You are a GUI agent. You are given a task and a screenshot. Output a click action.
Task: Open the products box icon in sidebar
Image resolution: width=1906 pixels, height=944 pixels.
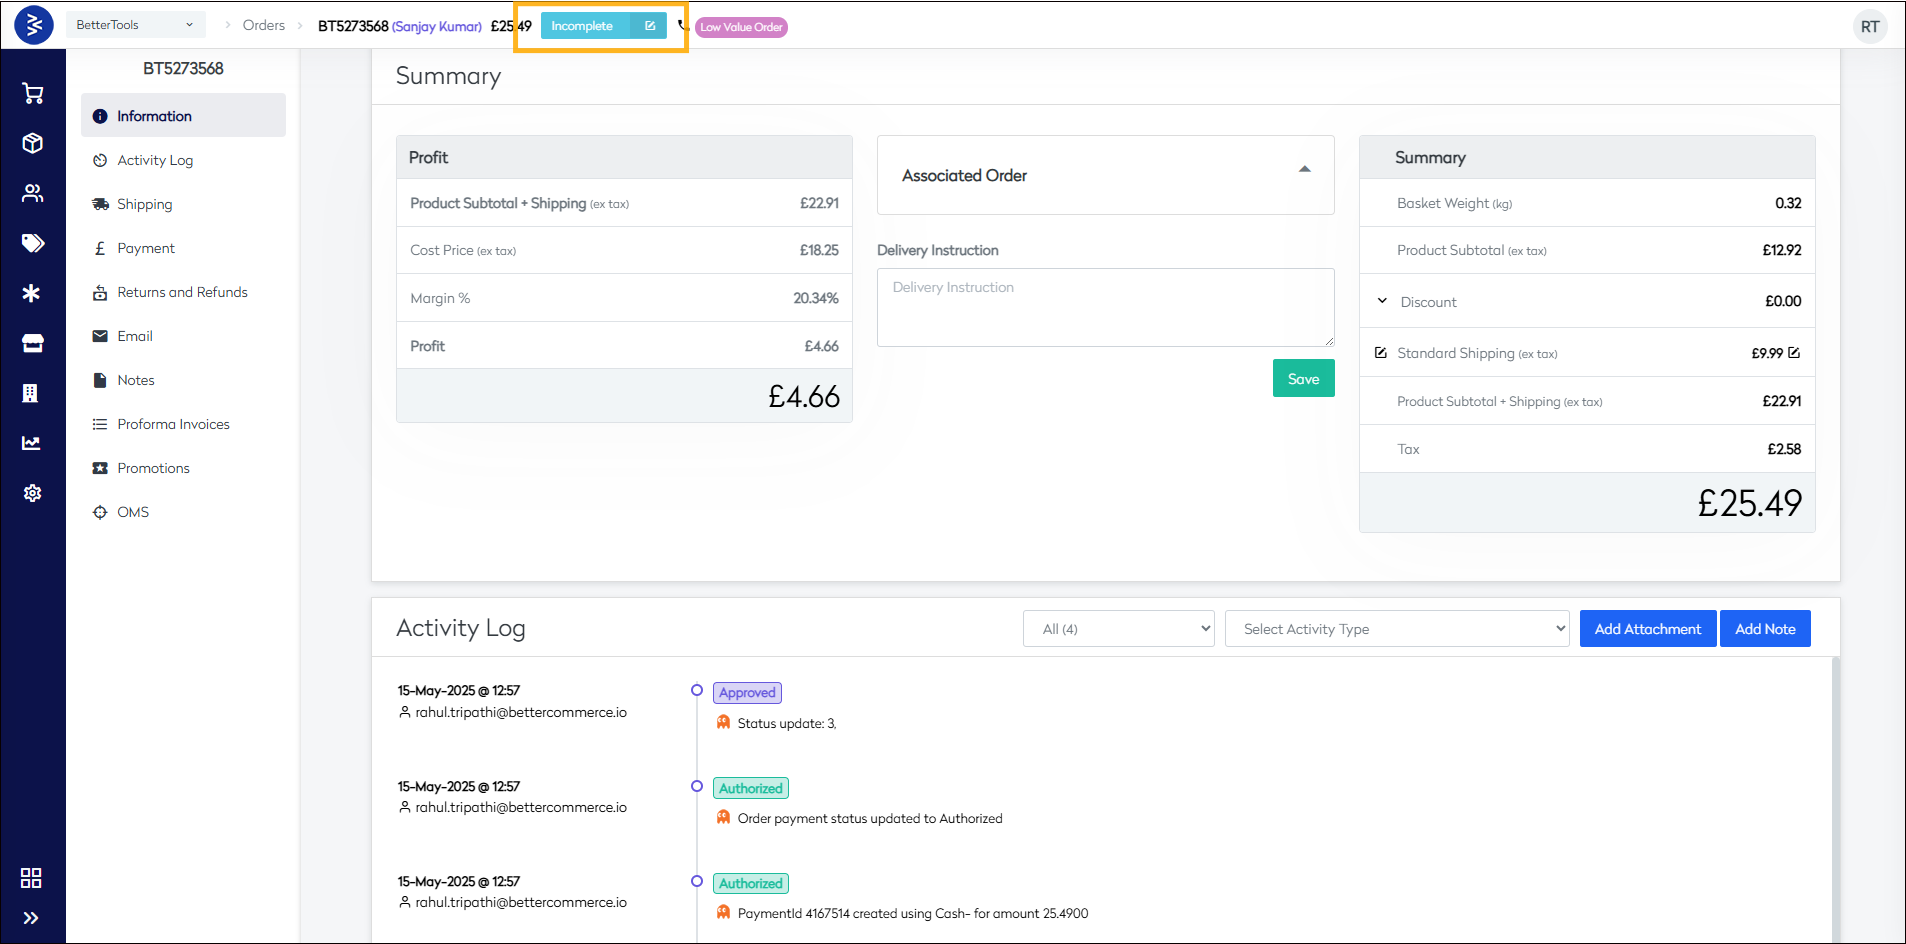tap(32, 143)
